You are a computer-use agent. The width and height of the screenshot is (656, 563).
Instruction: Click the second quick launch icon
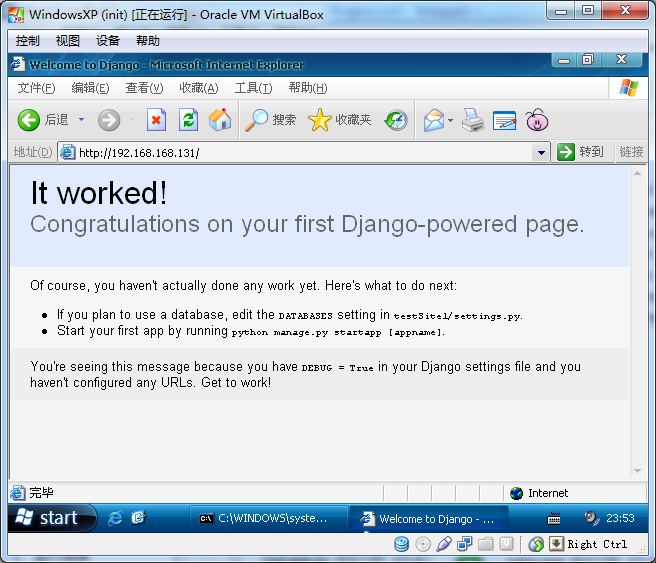[138, 518]
